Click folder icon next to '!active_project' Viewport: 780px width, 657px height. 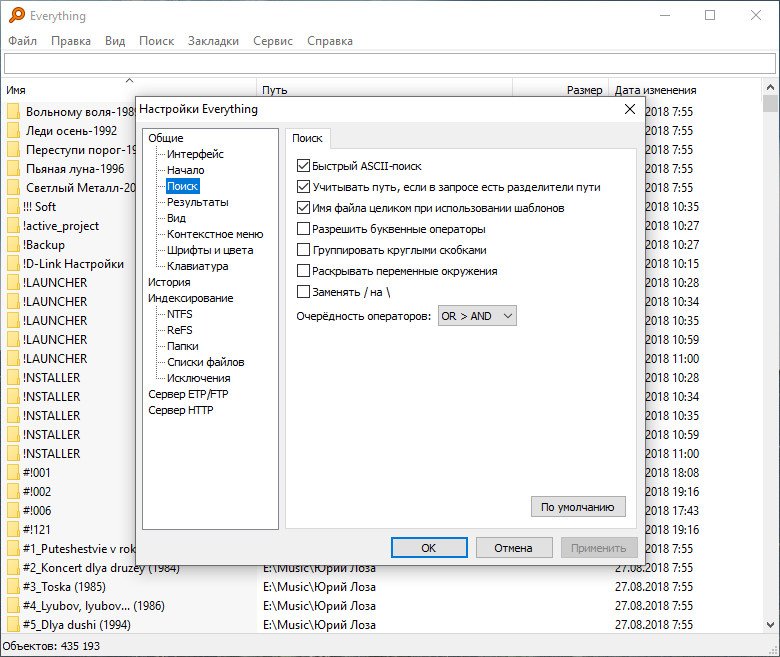click(x=13, y=226)
